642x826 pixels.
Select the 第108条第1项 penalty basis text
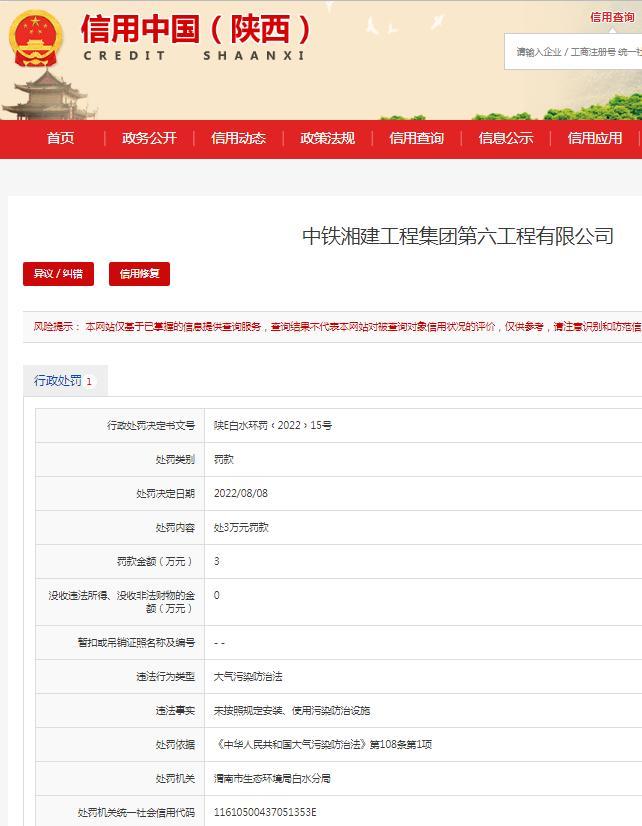coord(401,744)
